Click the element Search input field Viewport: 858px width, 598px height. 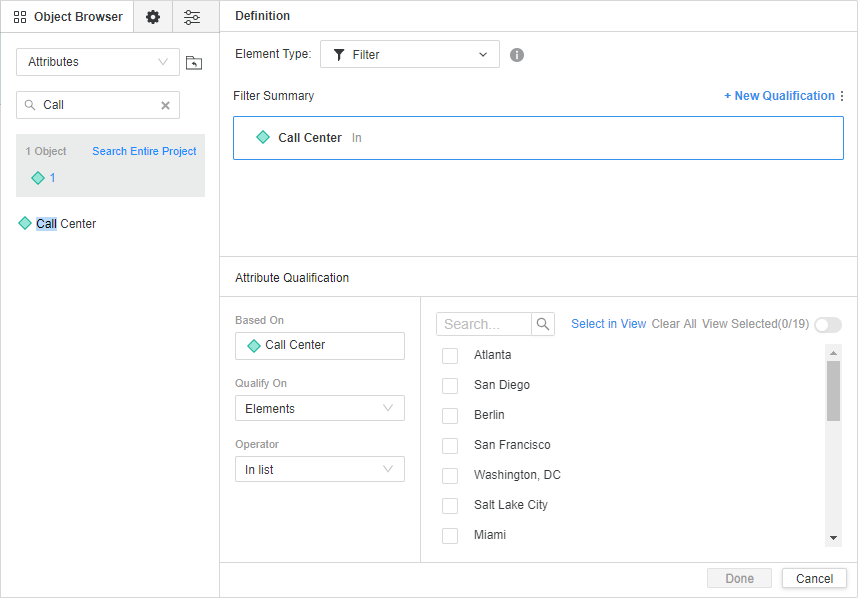pos(485,324)
